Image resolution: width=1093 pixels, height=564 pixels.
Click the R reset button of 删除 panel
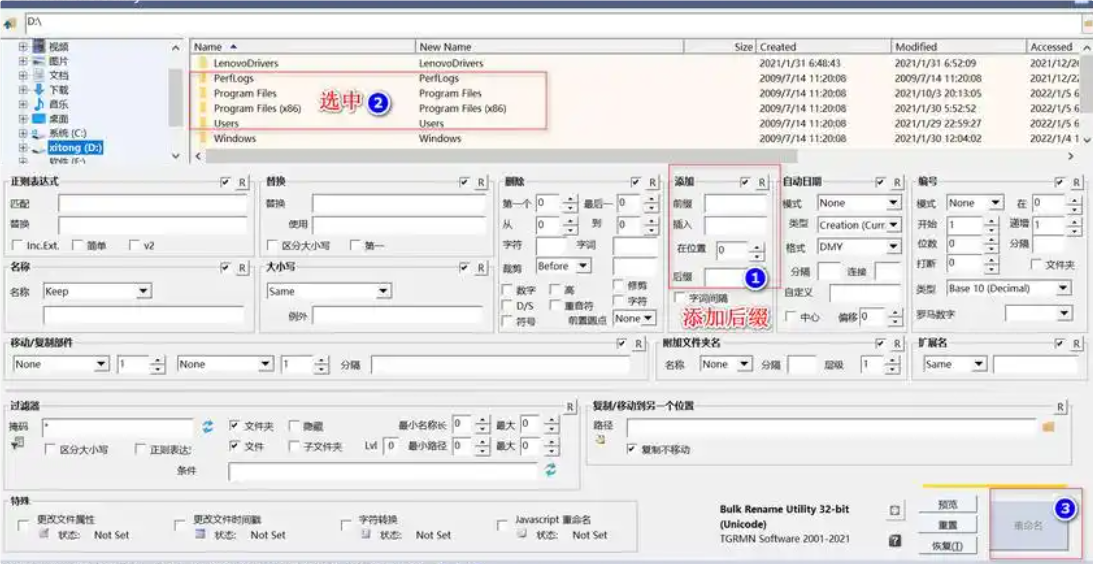click(x=652, y=182)
